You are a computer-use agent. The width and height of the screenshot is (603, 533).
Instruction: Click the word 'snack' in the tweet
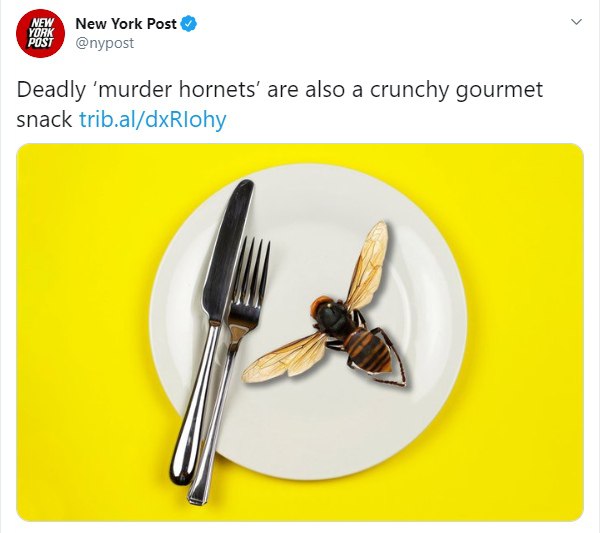click(x=44, y=119)
